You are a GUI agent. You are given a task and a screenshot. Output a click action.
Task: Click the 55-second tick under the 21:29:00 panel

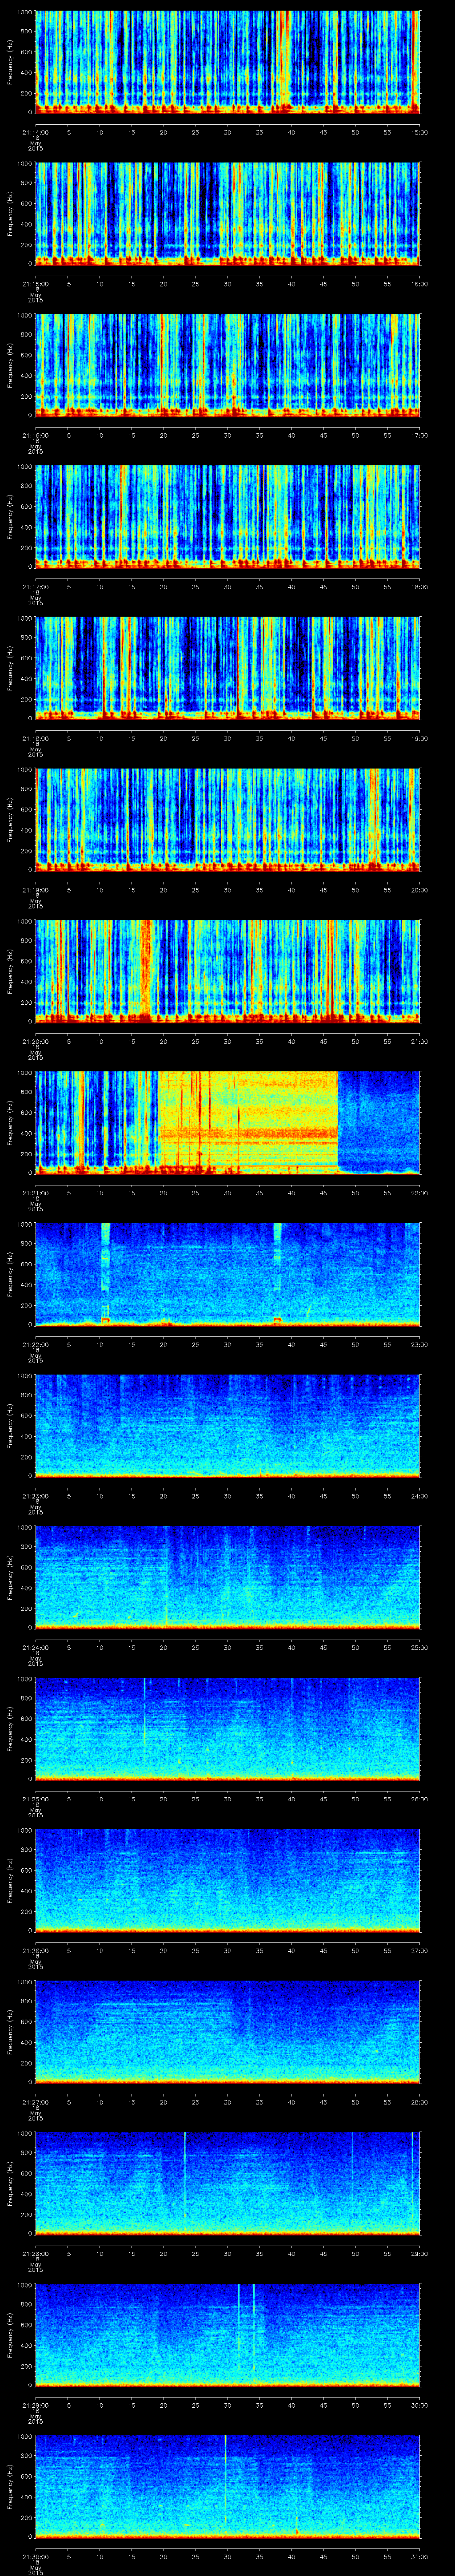(387, 2405)
